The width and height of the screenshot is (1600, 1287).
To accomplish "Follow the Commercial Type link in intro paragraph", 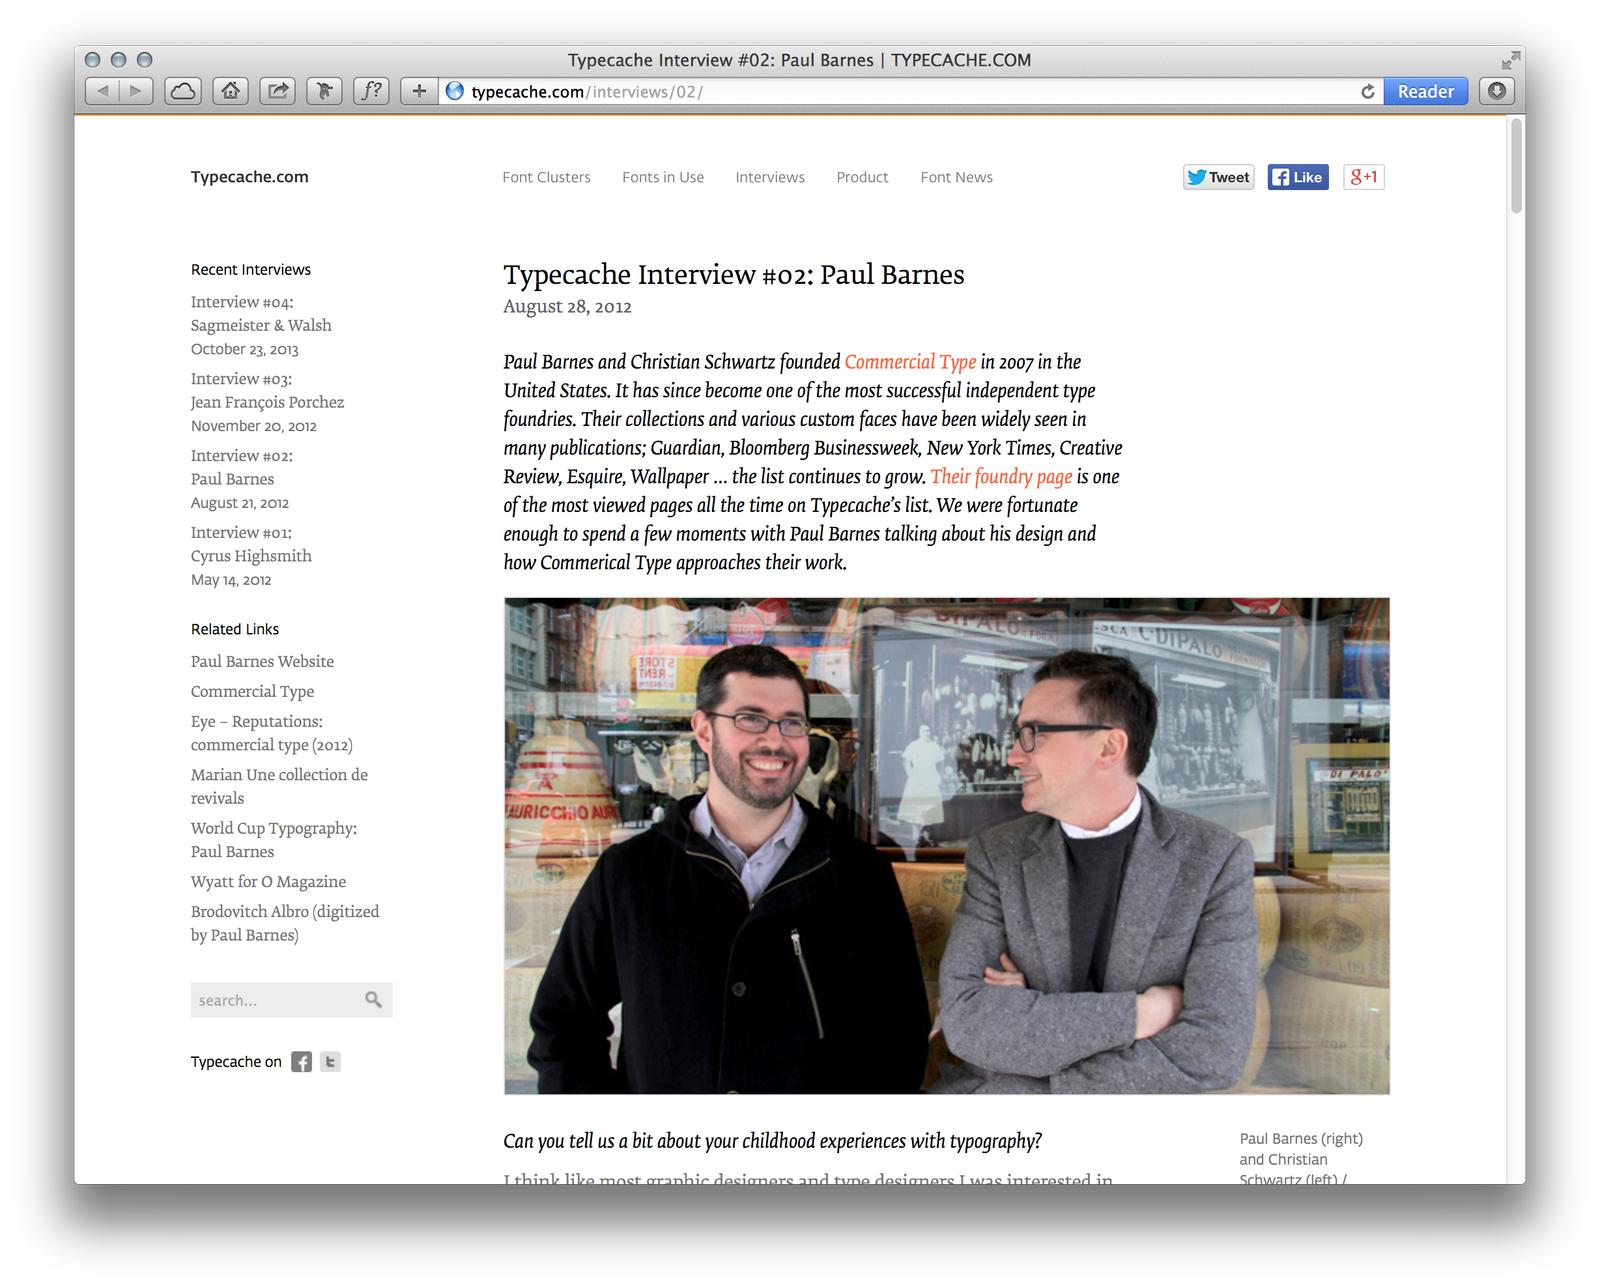I will (x=910, y=362).
